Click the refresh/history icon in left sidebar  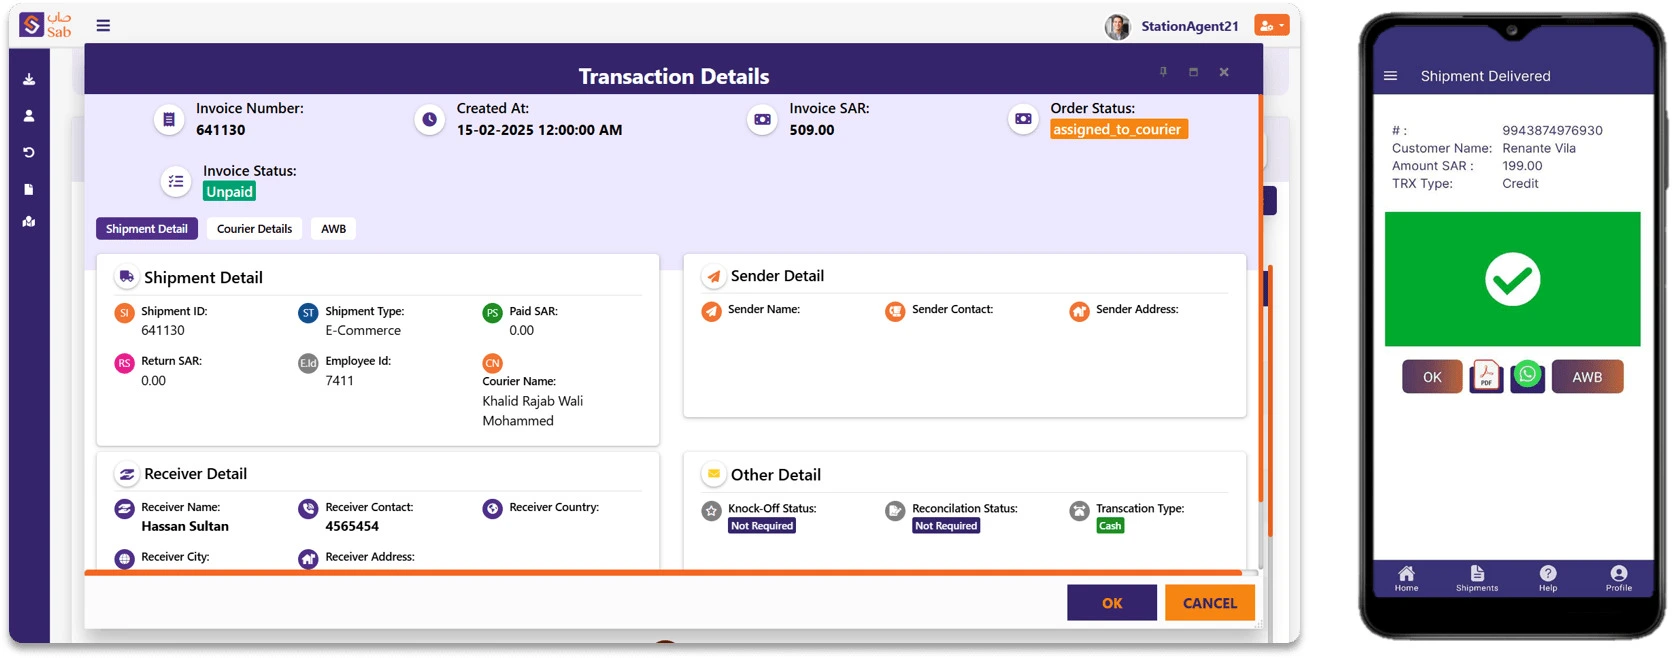coord(29,152)
